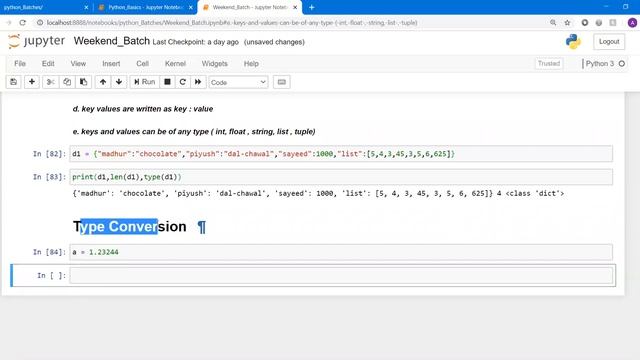Click the Logout button
The height and width of the screenshot is (360, 640).
click(x=609, y=42)
